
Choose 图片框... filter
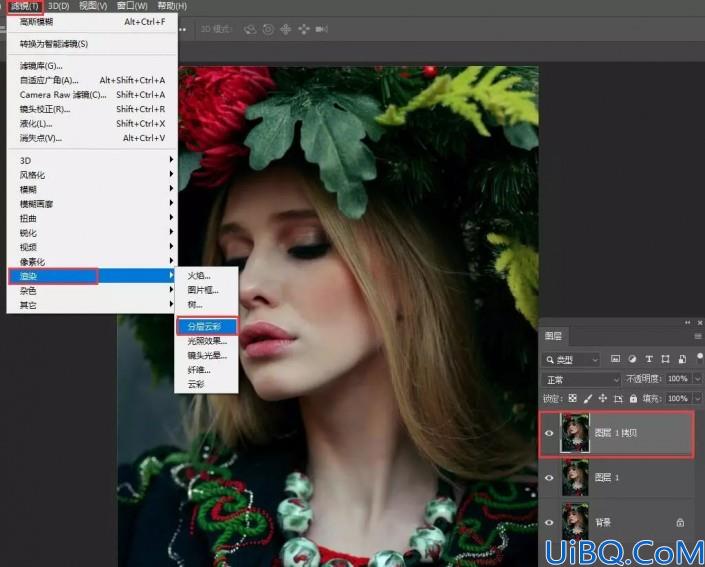[206, 290]
